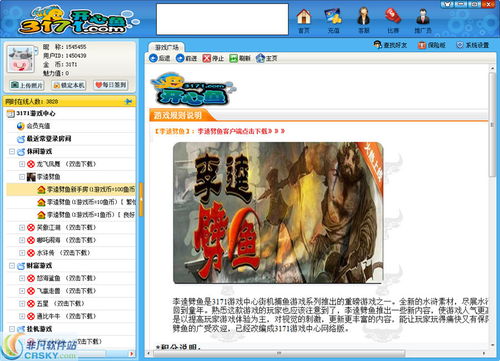The height and width of the screenshot is (361, 500).
Task: Collapse the 财富游戏 category node
Action: [12, 266]
